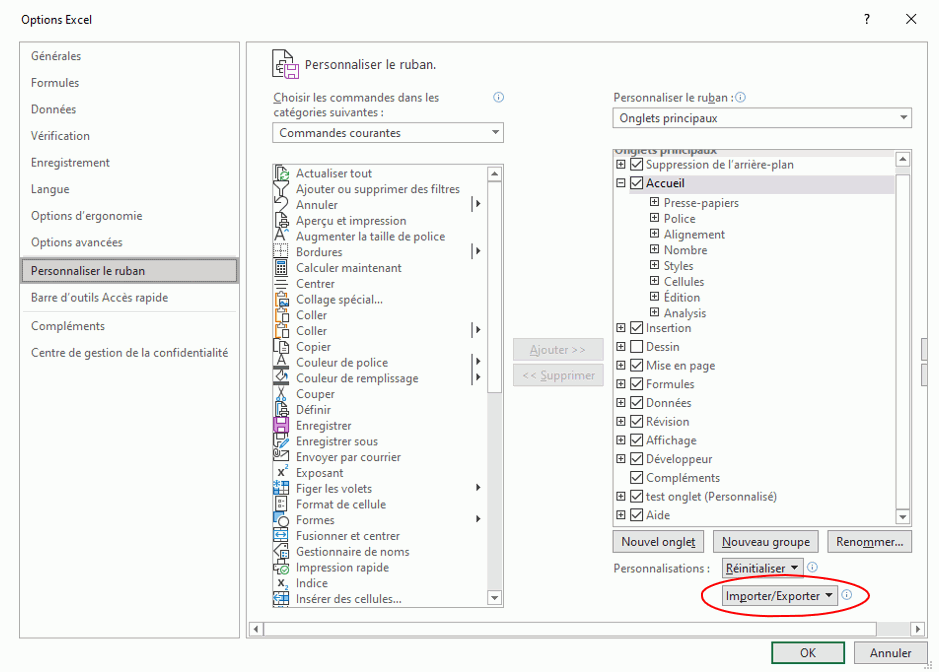Click the purple Enregistrer floppy icon
The height and width of the screenshot is (672, 939).
point(281,425)
